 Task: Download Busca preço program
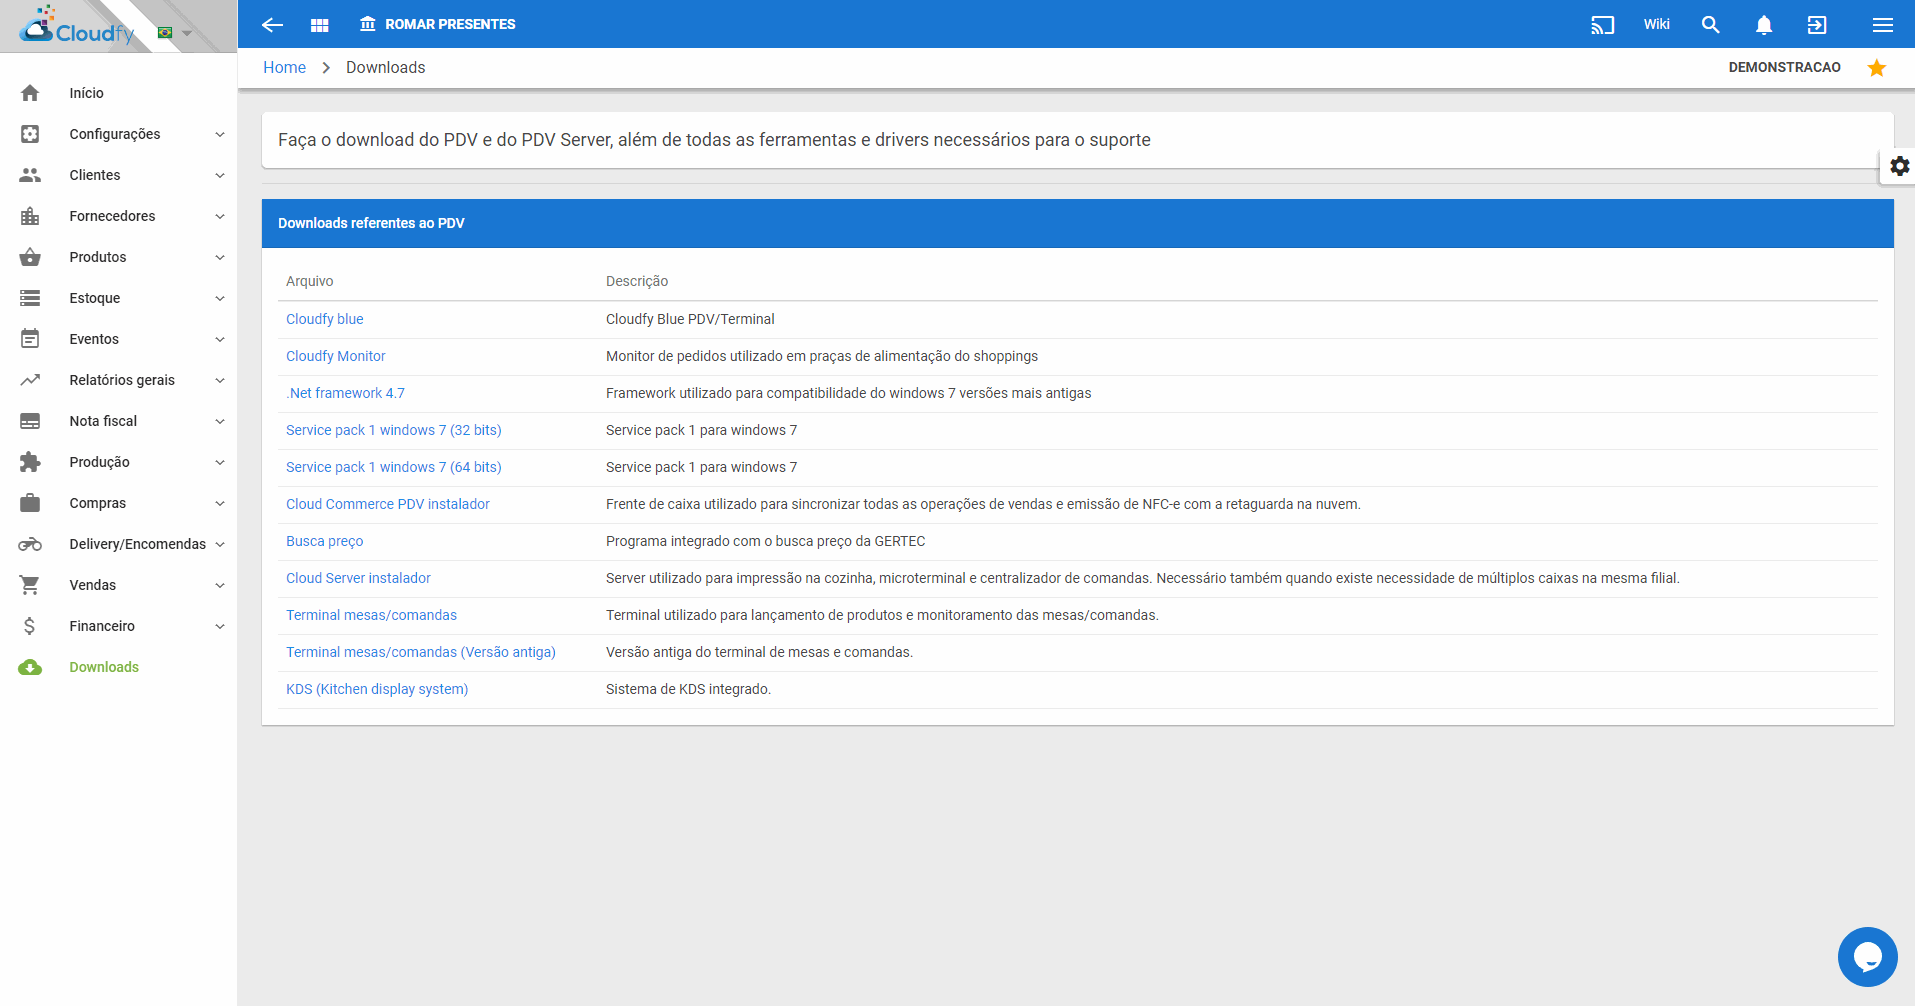325,541
